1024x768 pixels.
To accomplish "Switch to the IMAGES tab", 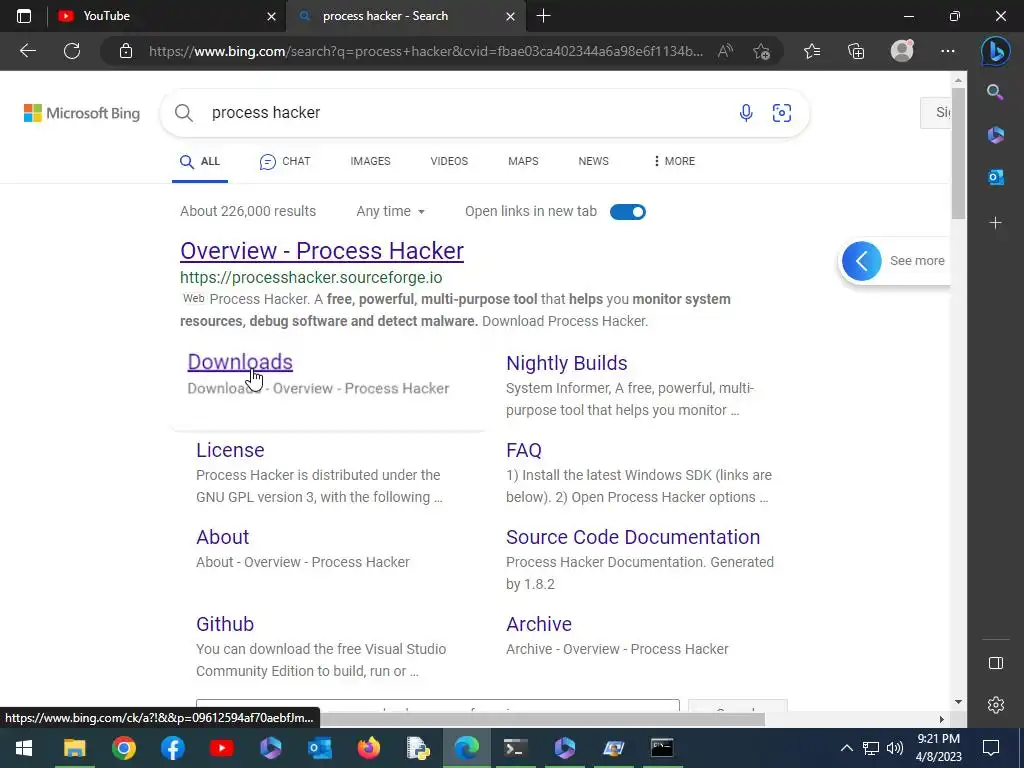I will 370,161.
